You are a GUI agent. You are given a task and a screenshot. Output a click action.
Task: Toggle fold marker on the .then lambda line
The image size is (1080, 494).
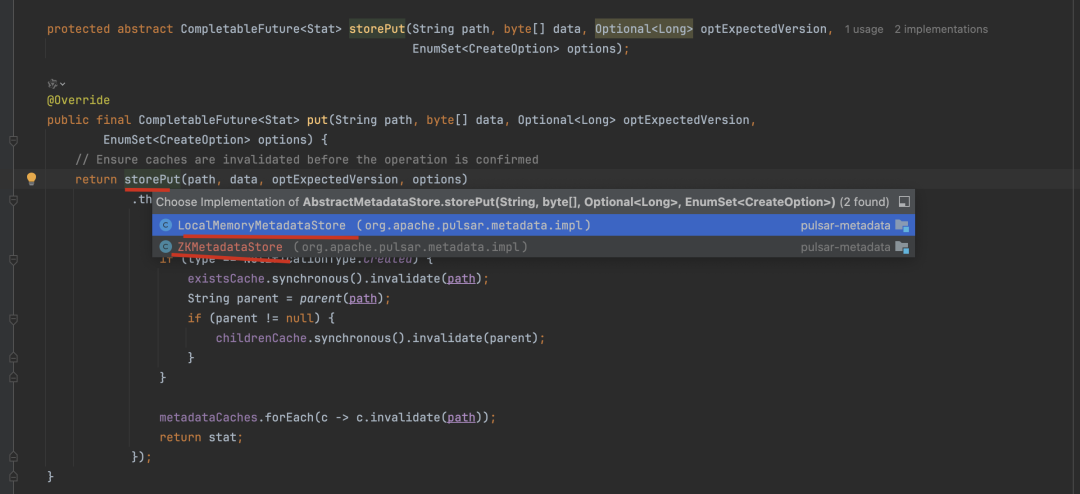point(12,200)
